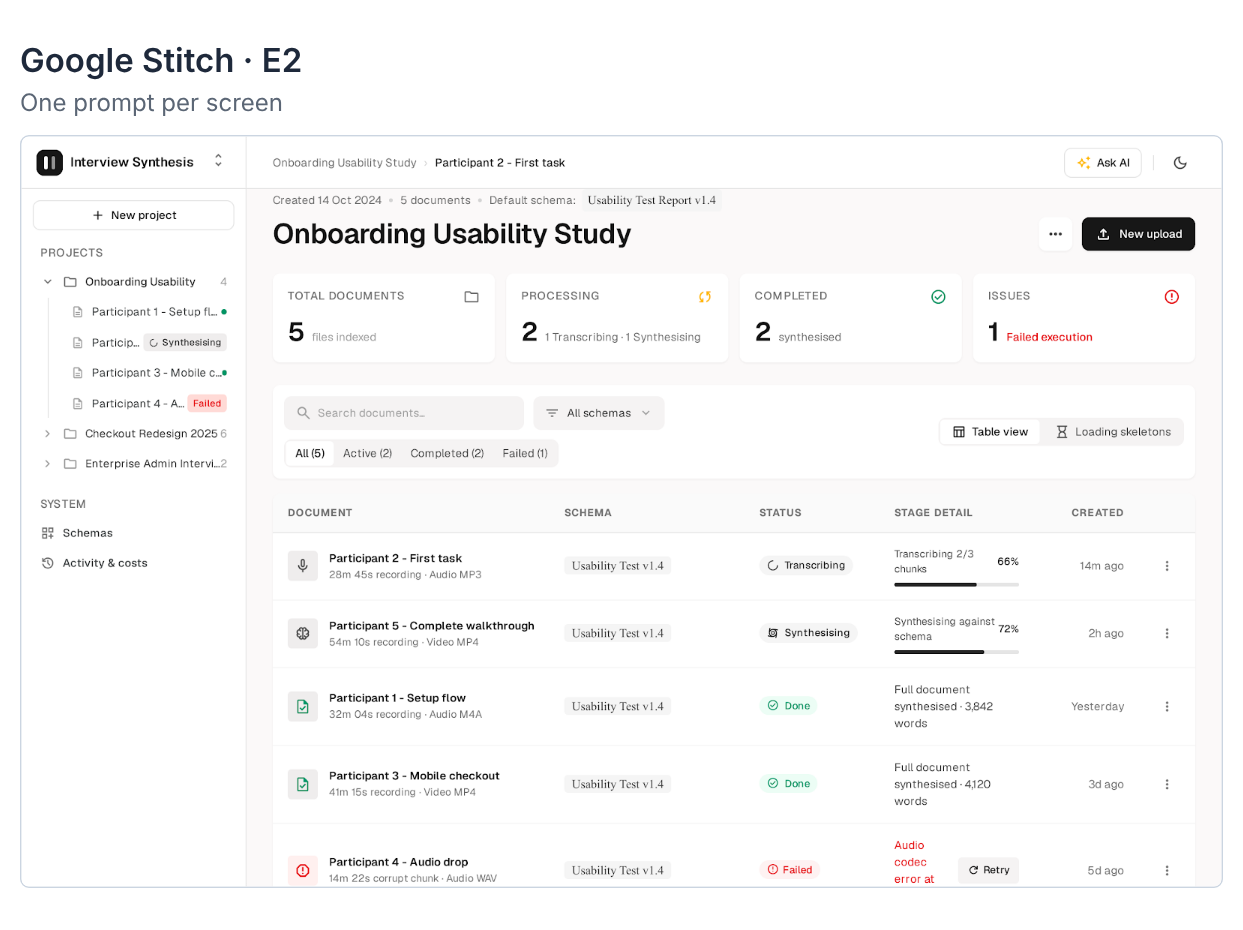1243x930 pixels.
Task: Collapse the Onboarding Usability project folder
Action: [x=47, y=282]
